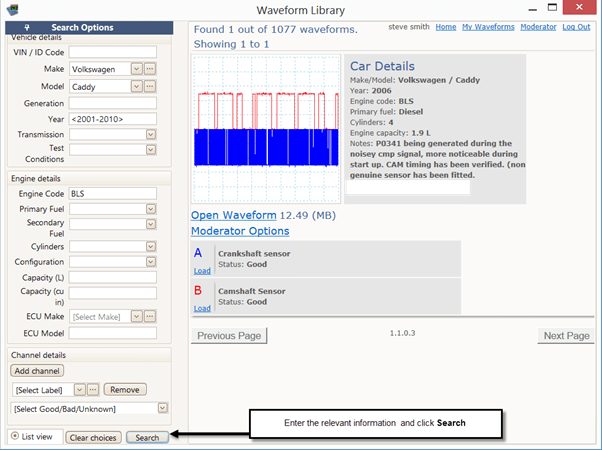602x450 pixels.
Task: Click the Capacity (L) input field
Action: 113,277
